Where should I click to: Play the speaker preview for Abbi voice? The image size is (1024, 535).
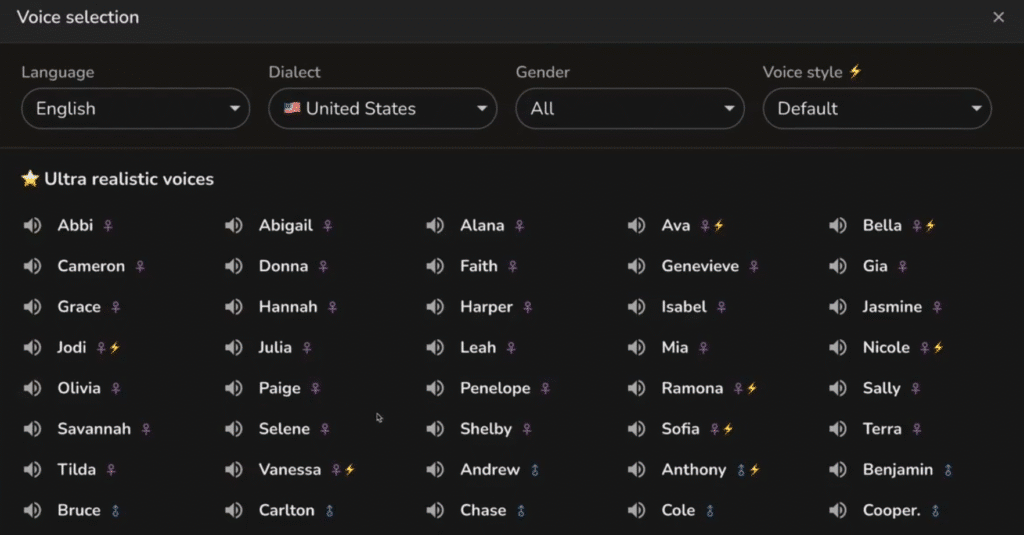(x=32, y=225)
